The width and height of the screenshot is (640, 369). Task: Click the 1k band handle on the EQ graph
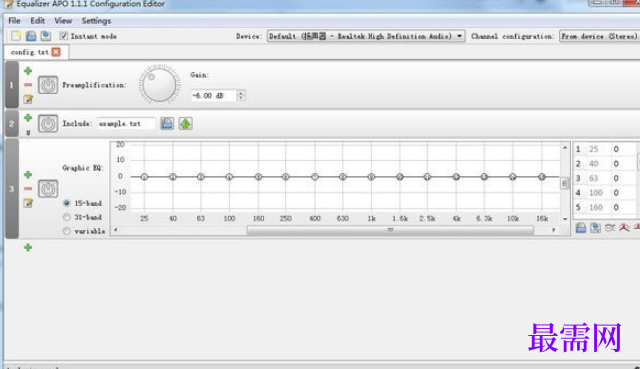coord(371,177)
